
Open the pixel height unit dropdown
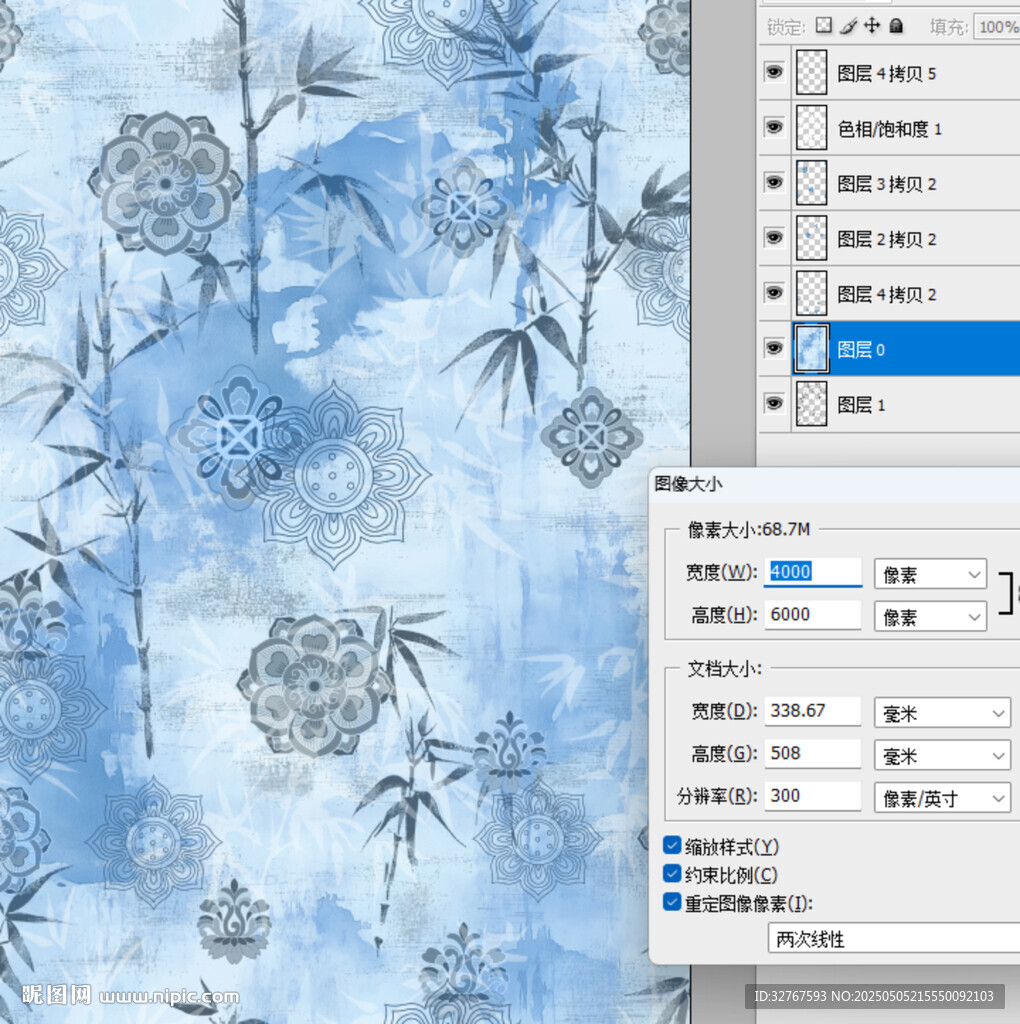coord(930,616)
